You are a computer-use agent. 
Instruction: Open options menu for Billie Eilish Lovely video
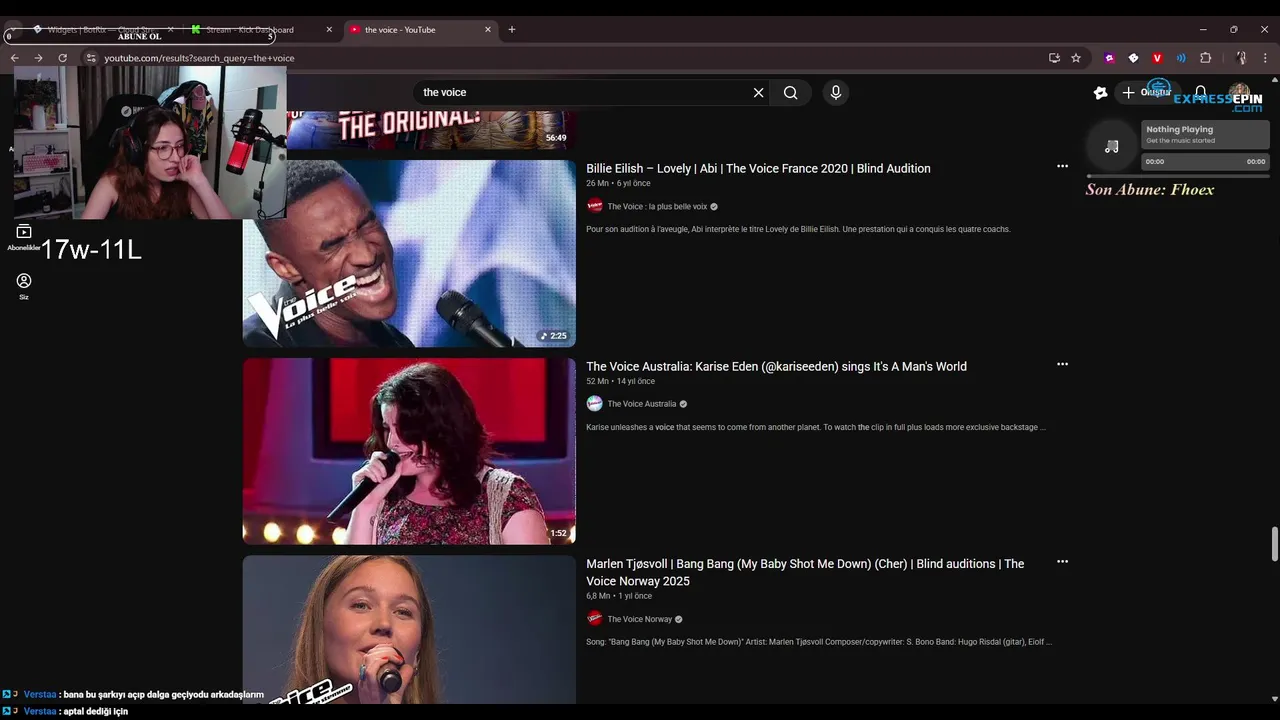pyautogui.click(x=1062, y=166)
